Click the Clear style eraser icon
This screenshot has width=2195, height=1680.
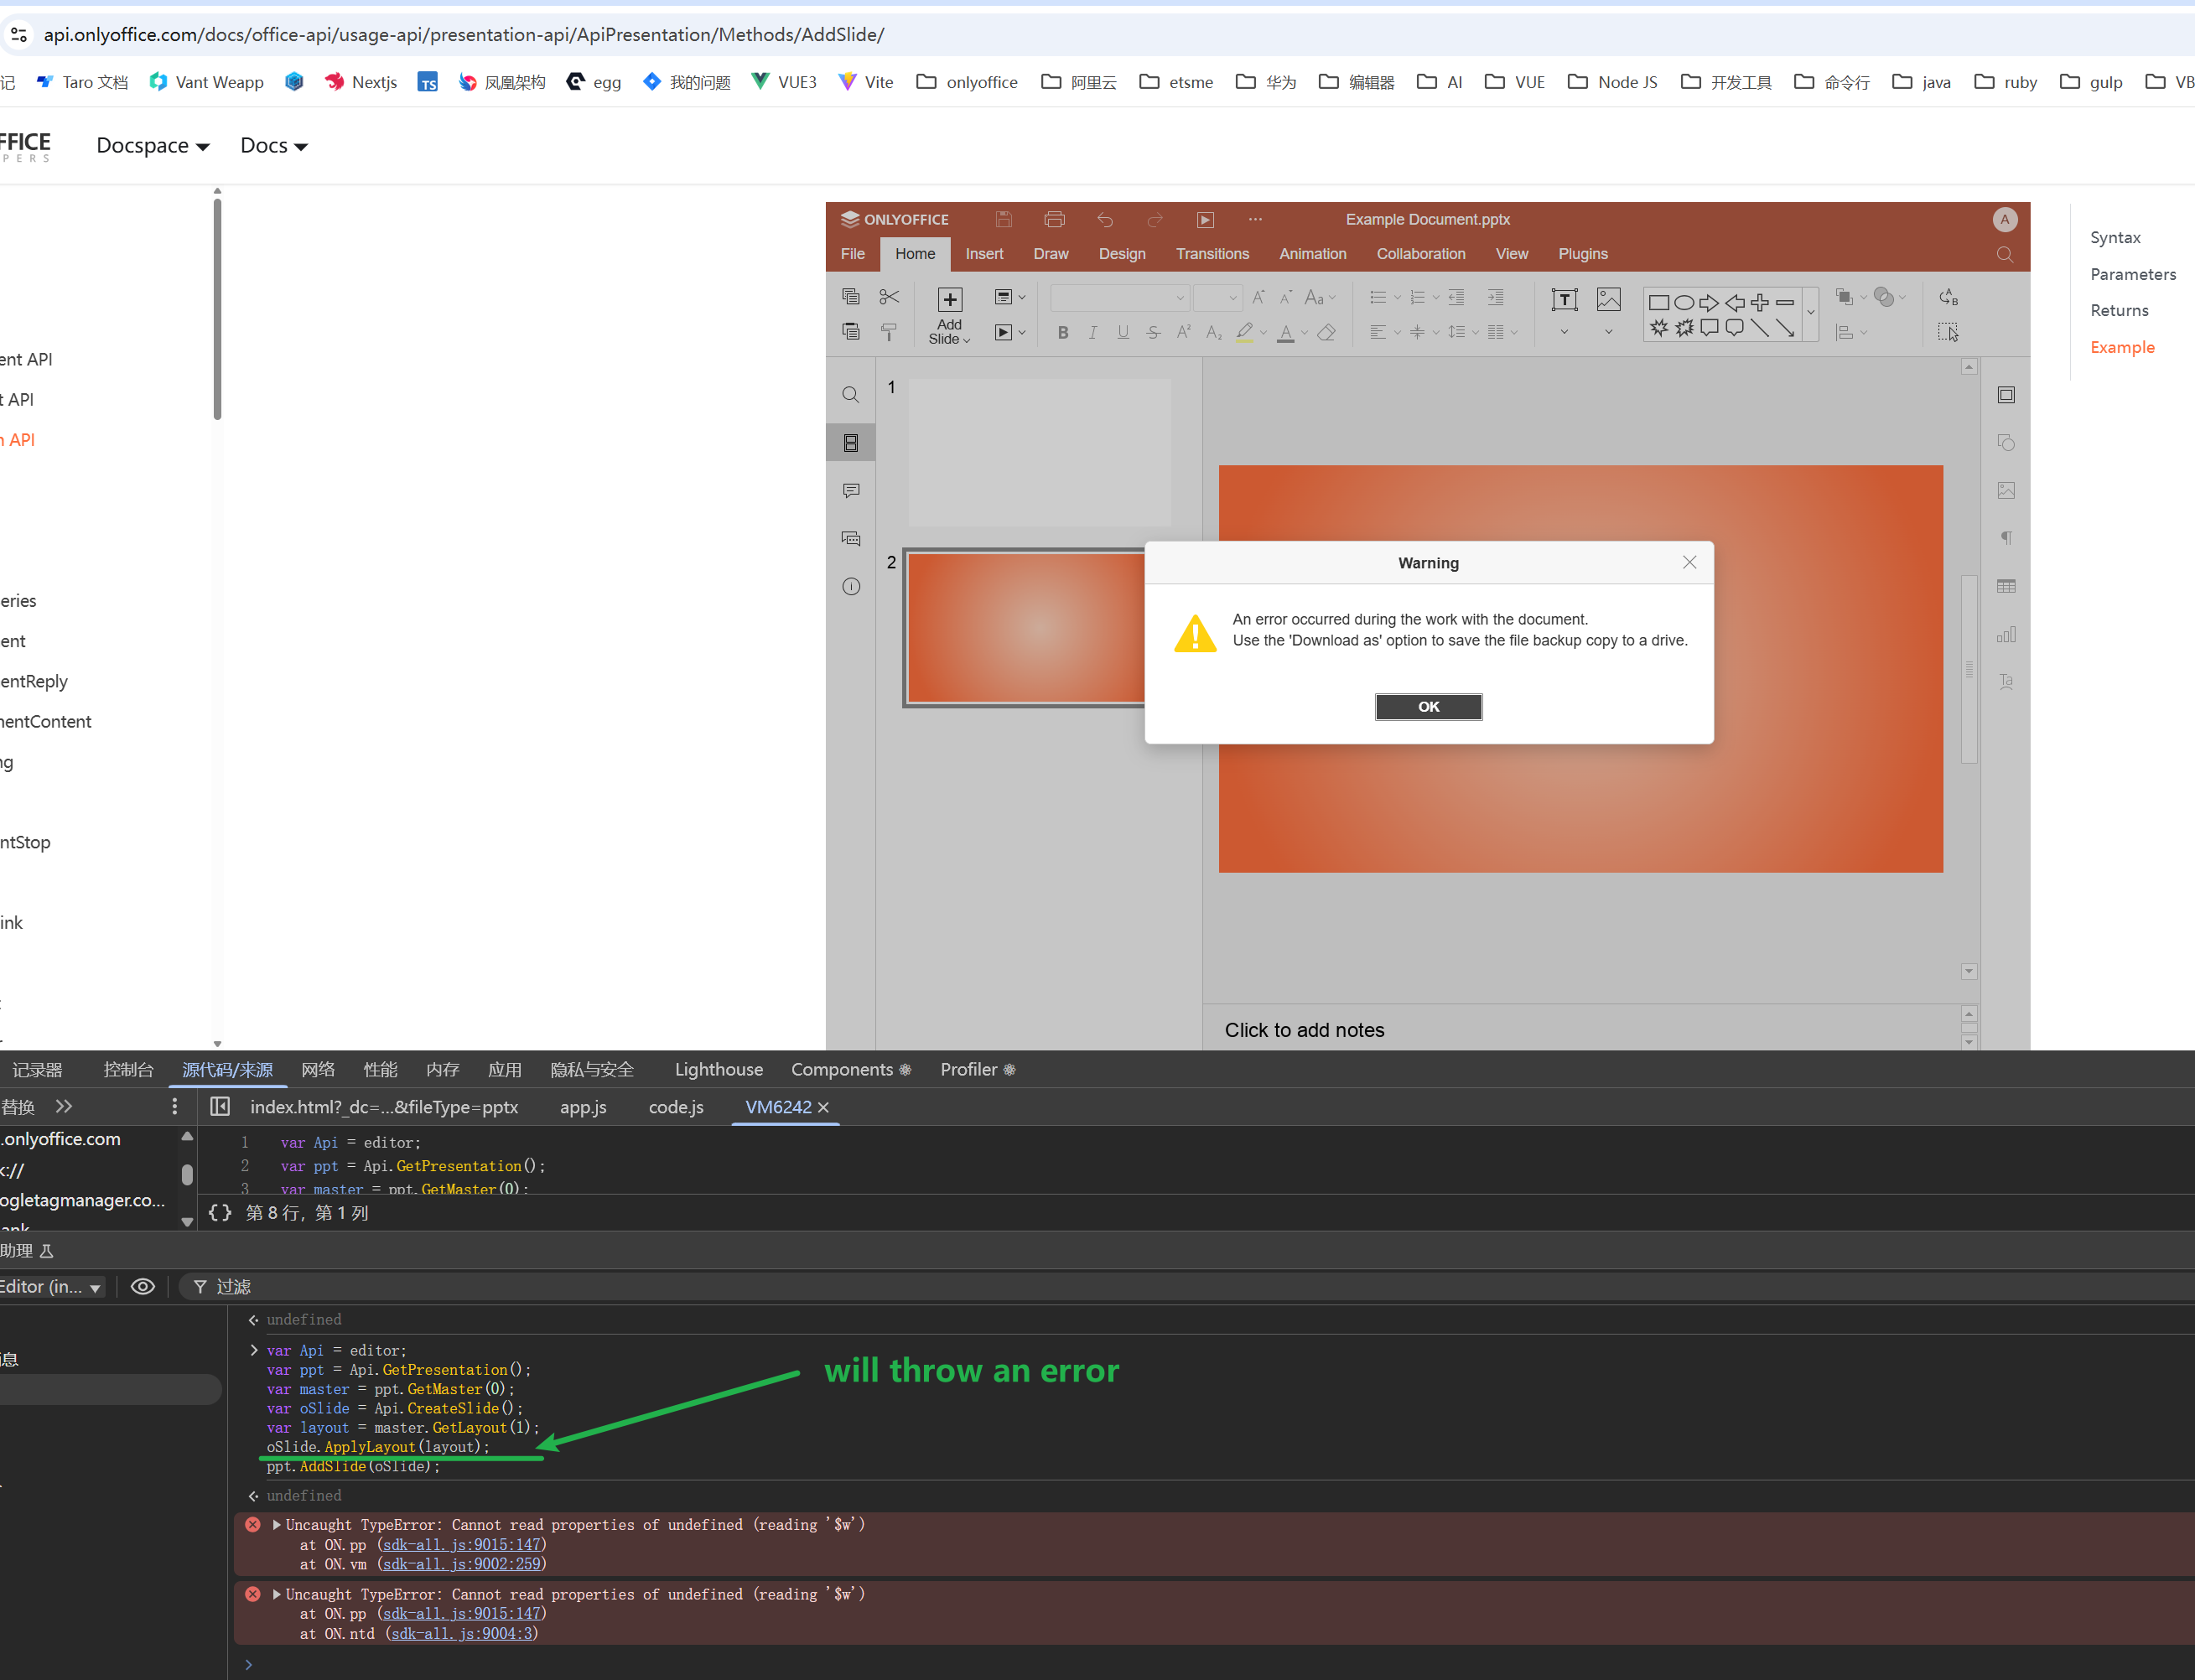(x=1327, y=332)
